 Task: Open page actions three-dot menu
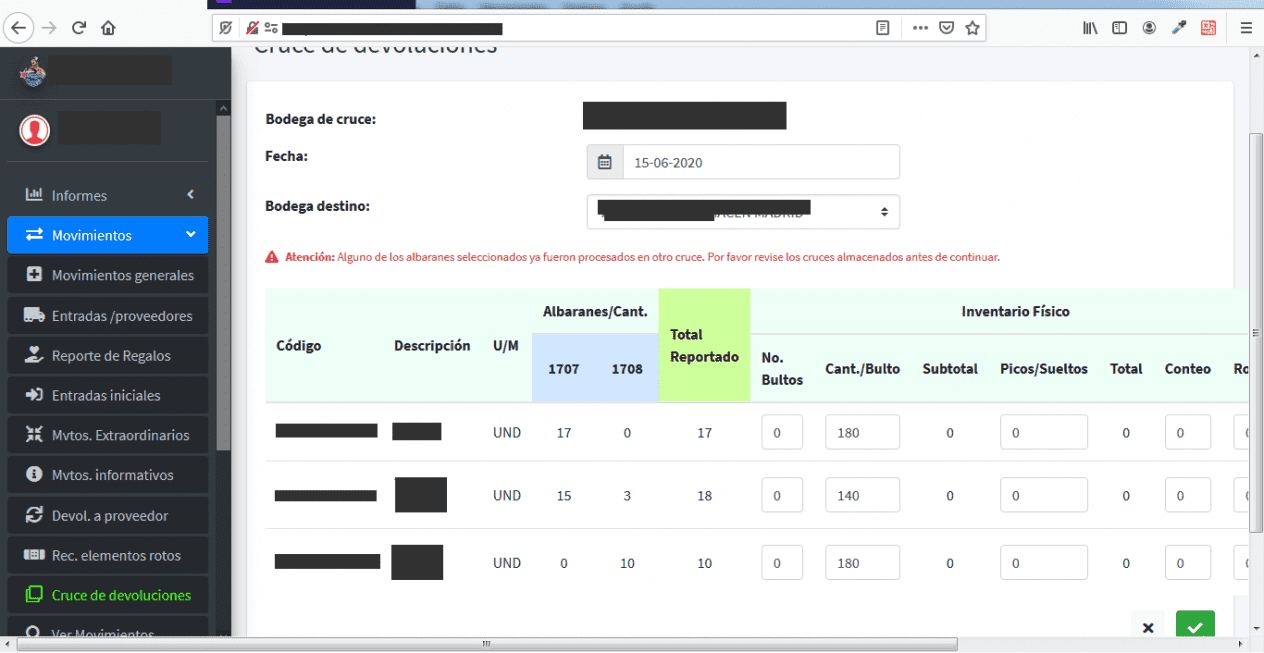pos(920,28)
